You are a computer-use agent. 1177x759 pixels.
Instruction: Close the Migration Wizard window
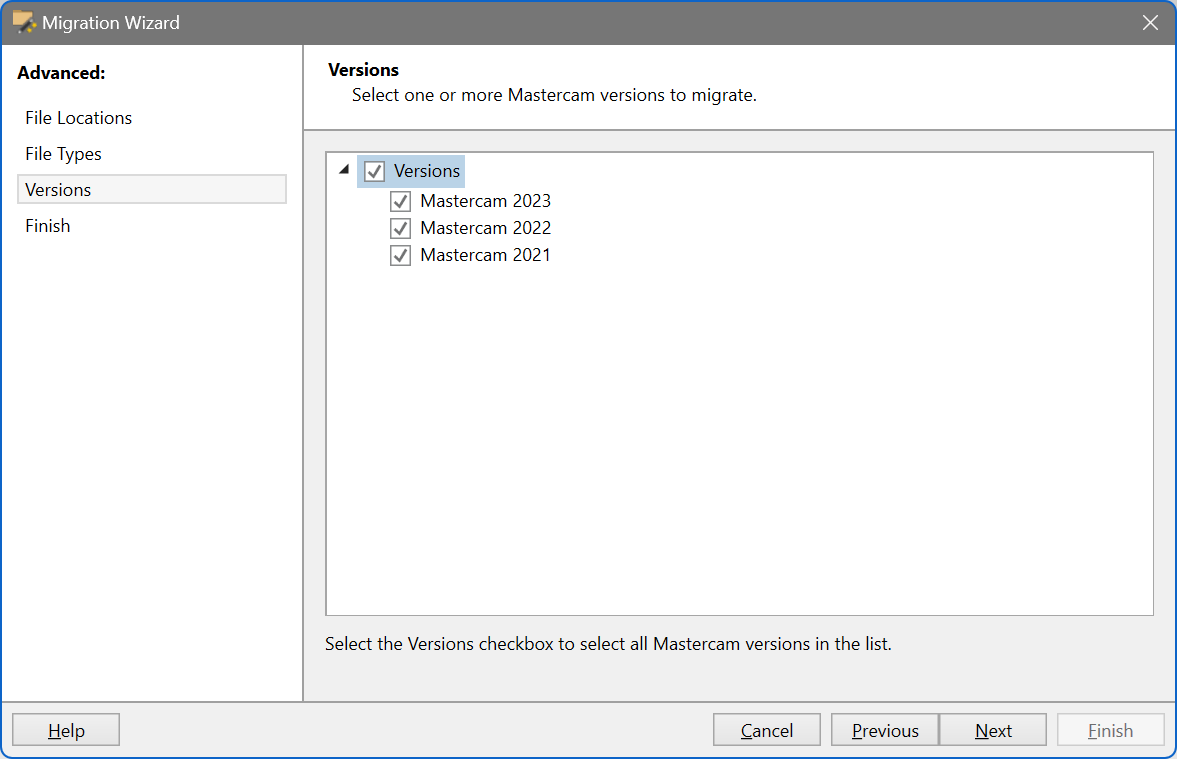[x=1150, y=23]
